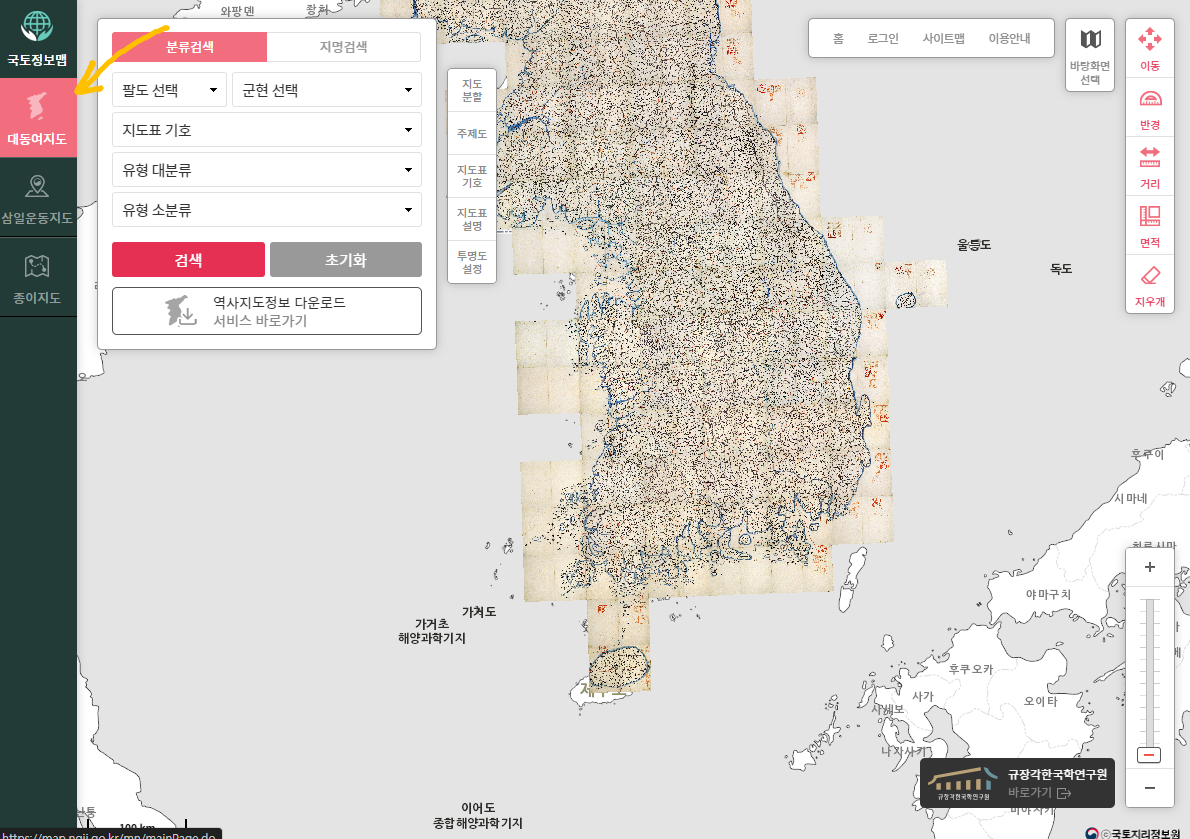Click the zoom slider handle
The image size is (1190, 839).
[x=1149, y=755]
